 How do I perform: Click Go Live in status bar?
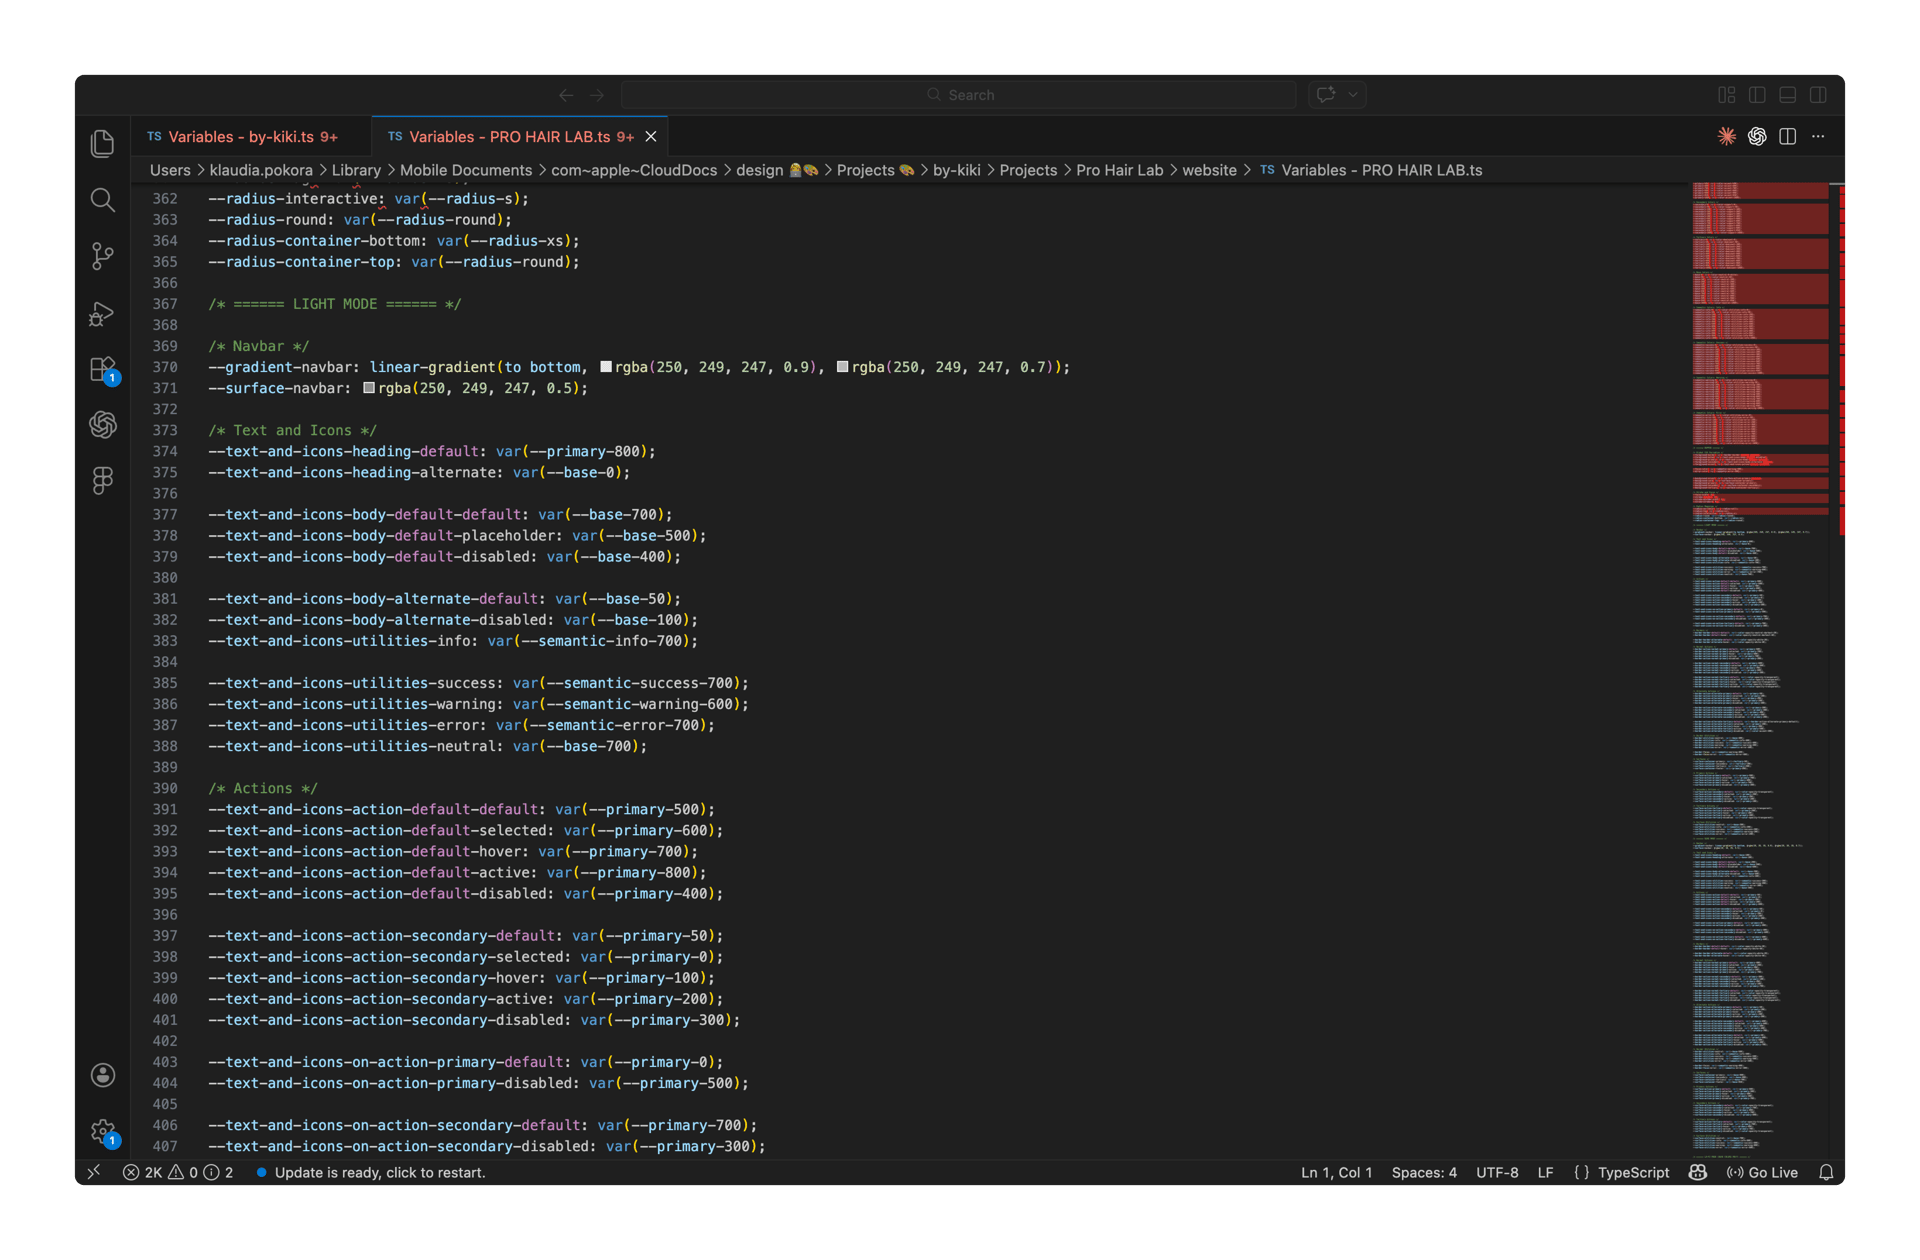1762,1172
